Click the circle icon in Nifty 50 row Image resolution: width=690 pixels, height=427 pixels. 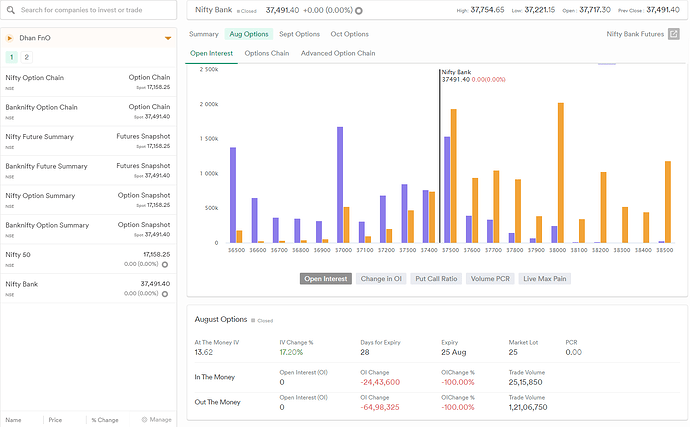[x=165, y=265]
